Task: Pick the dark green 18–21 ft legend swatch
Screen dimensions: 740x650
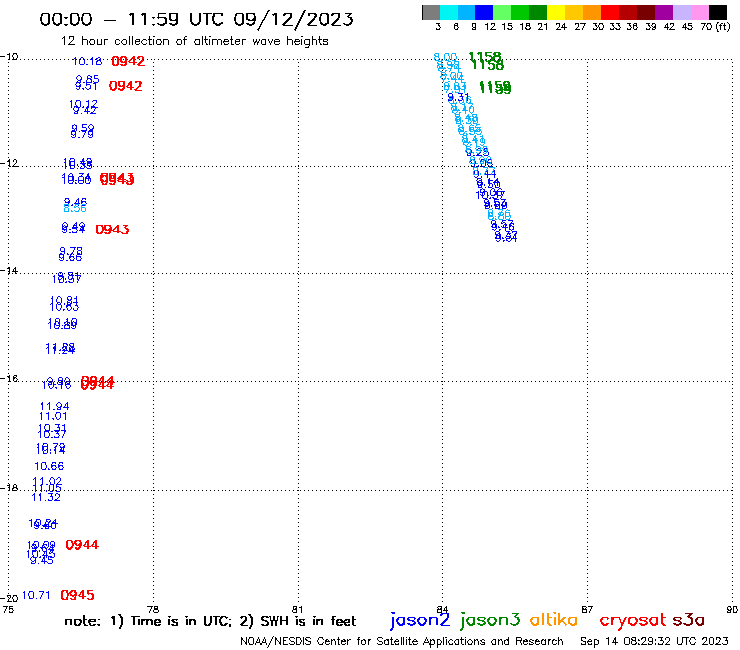Action: click(x=538, y=12)
